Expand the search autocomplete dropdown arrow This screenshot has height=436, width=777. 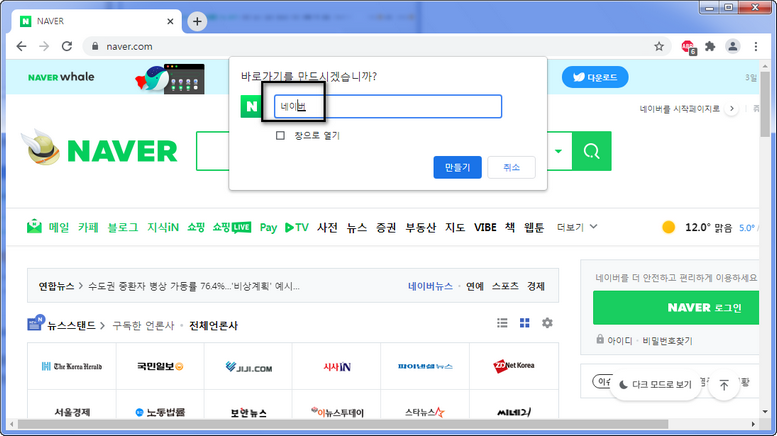[559, 151]
